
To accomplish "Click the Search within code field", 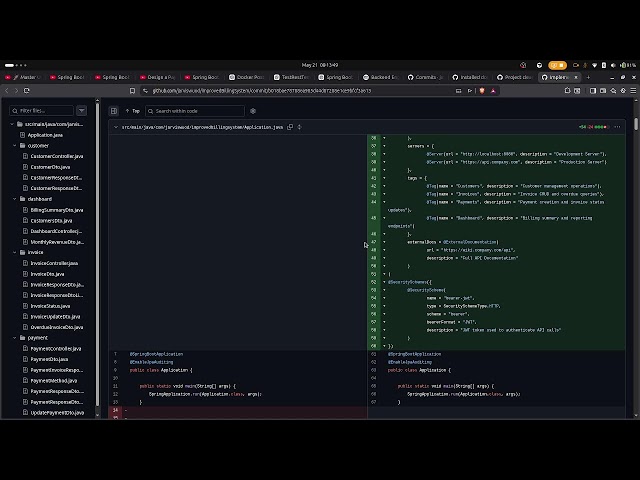I will pyautogui.click(x=195, y=111).
